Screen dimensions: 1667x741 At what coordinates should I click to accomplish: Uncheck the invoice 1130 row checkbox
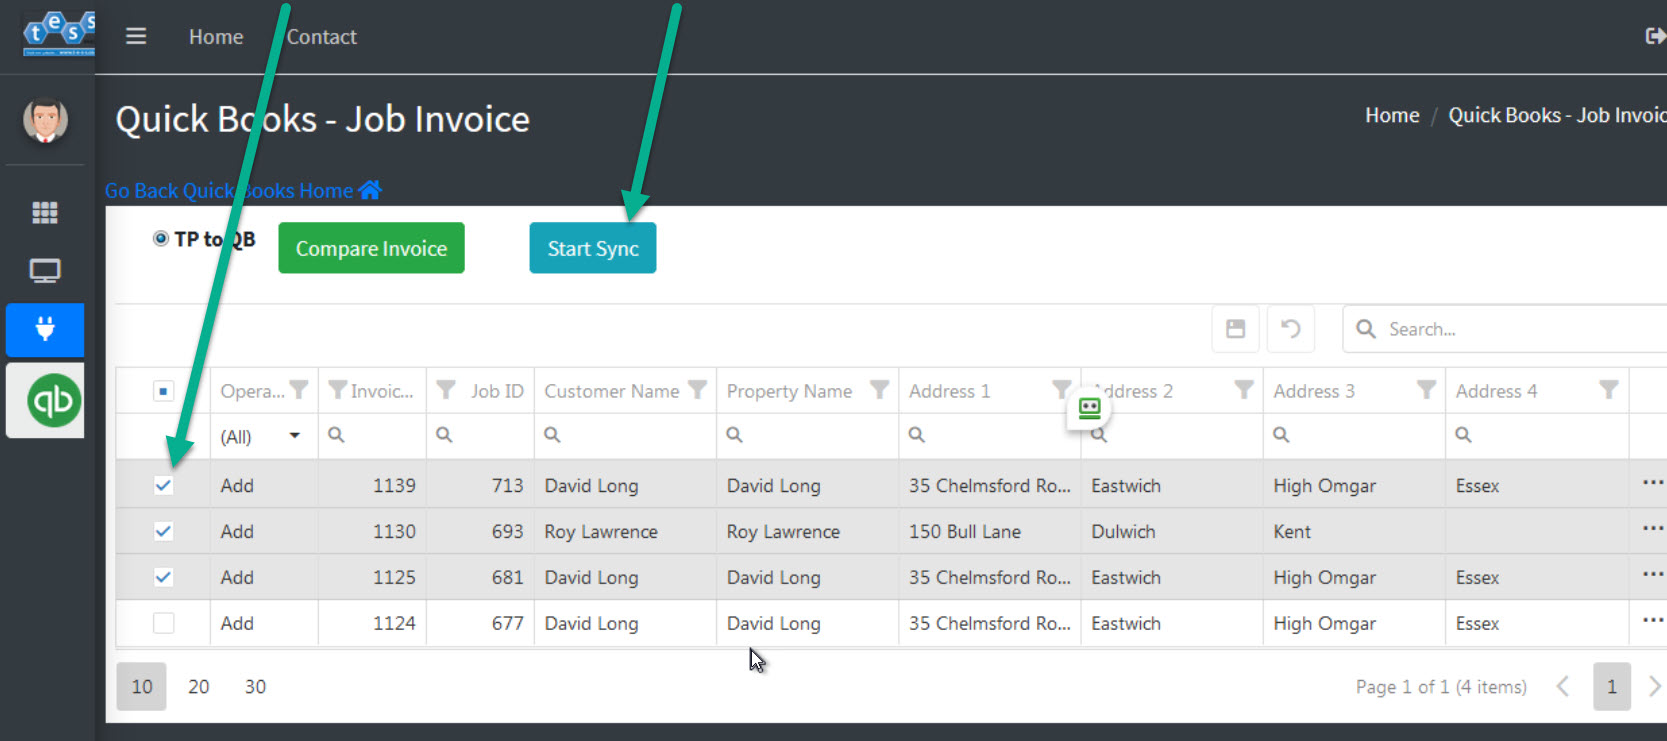click(163, 531)
